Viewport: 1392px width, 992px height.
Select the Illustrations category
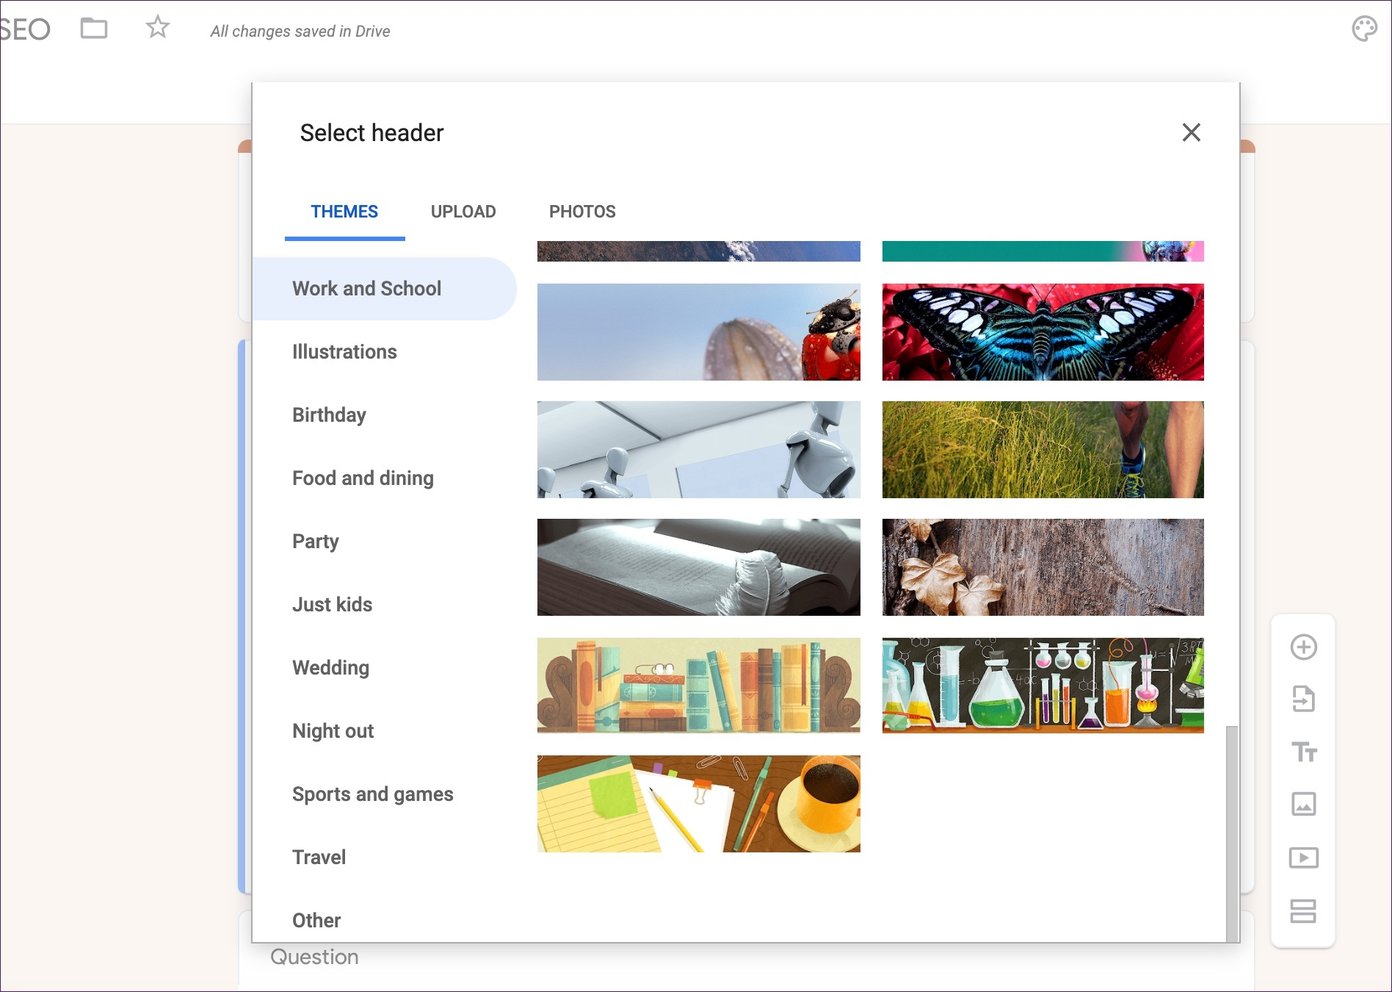[344, 351]
